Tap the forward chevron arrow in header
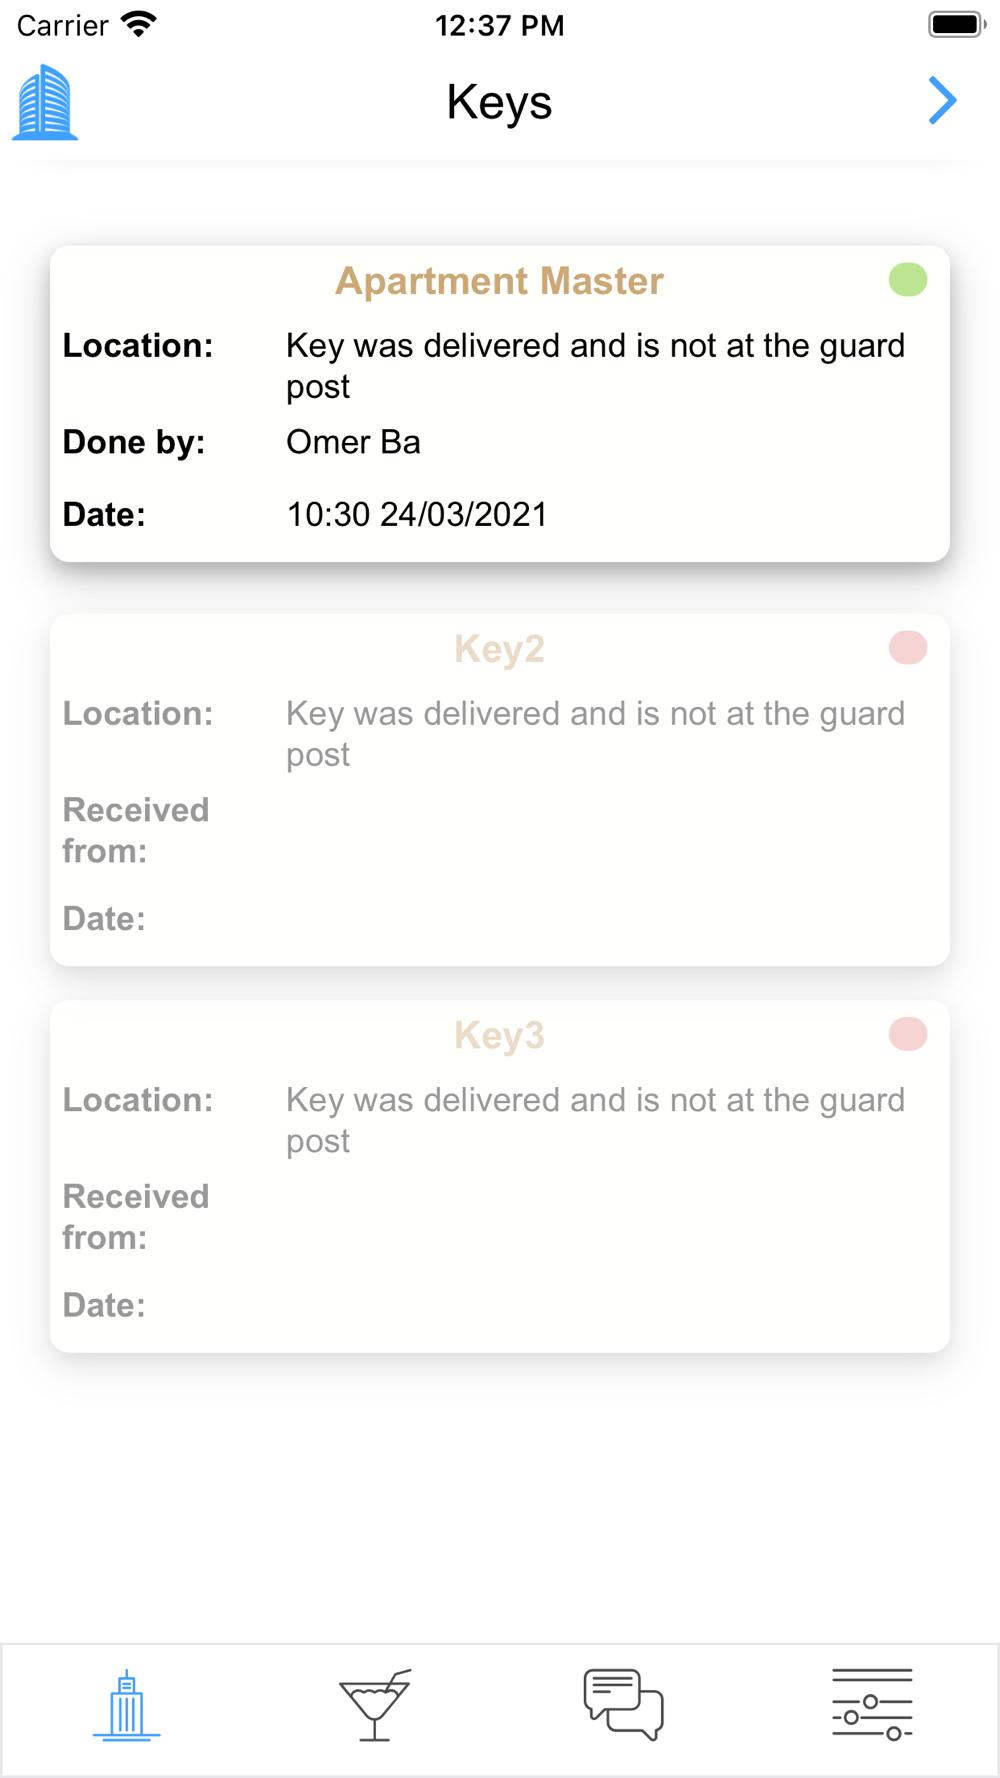 (942, 101)
